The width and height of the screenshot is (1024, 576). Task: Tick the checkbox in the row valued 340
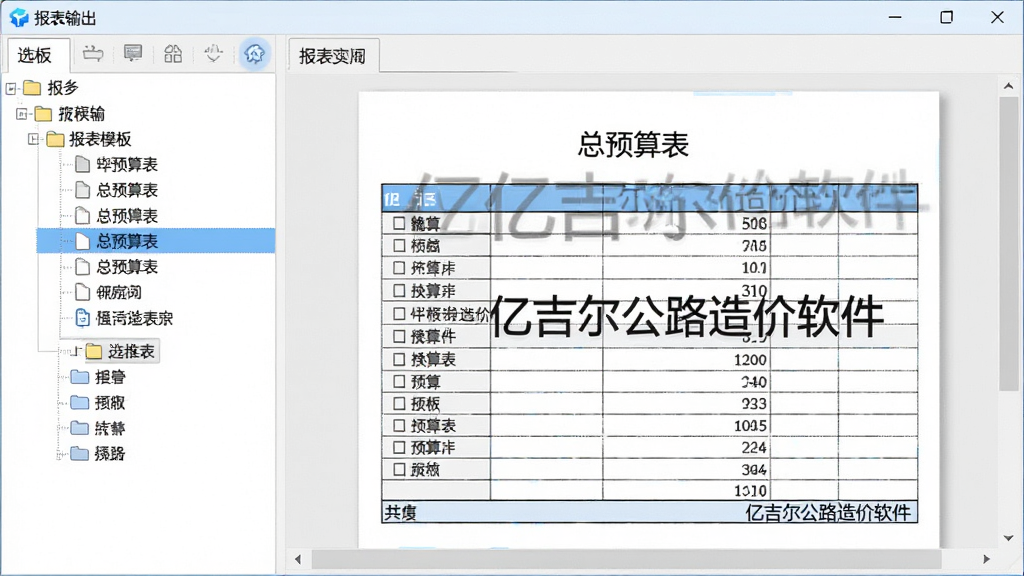[399, 381]
